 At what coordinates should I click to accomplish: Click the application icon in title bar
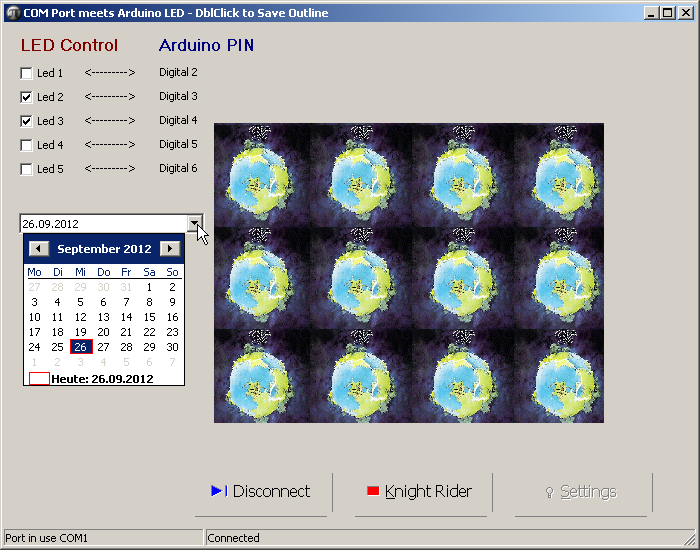(13, 12)
